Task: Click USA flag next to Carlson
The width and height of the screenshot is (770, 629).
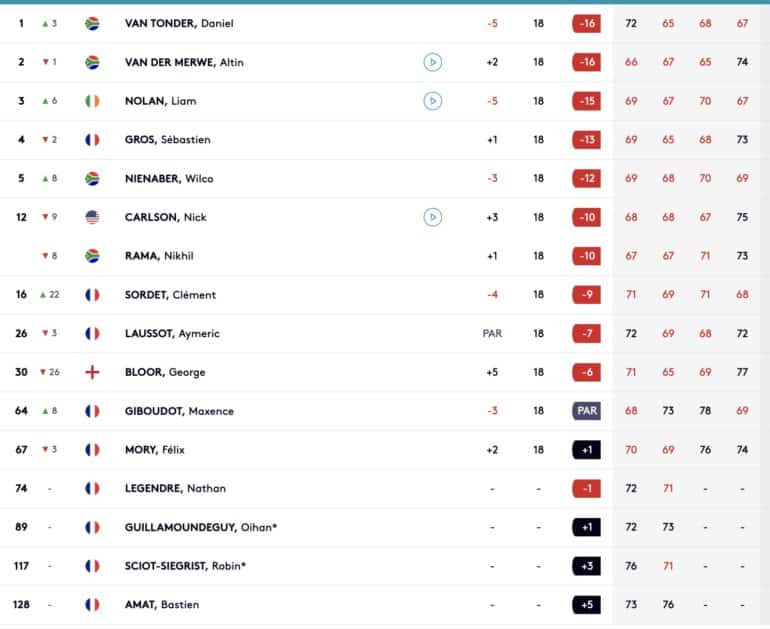Action: 92,217
